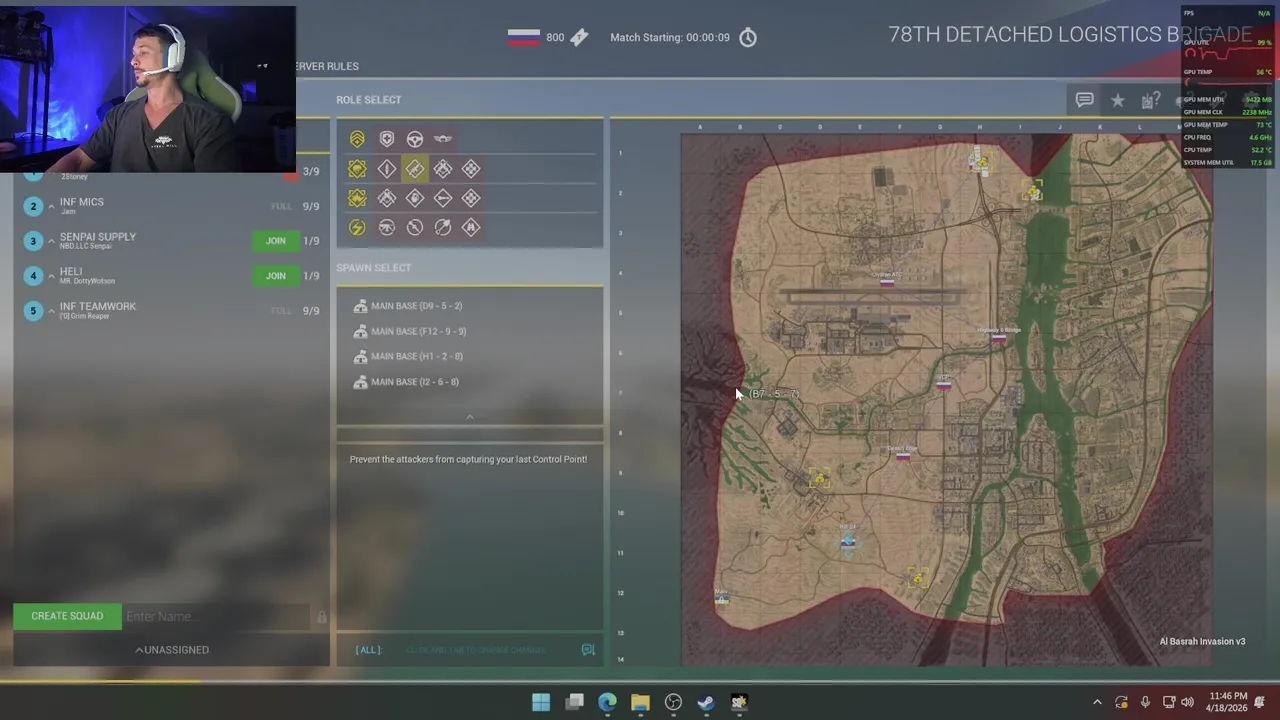
Task: Click Desert Edge flag on the map
Action: tap(903, 456)
